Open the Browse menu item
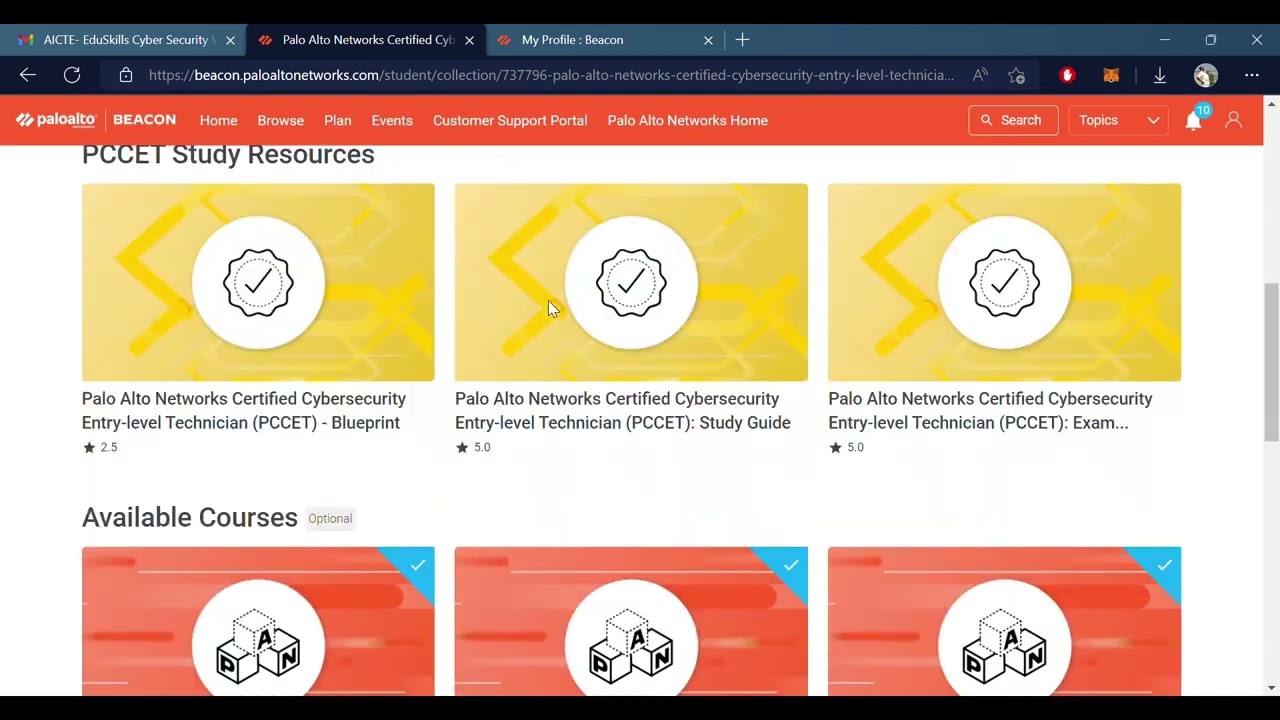Viewport: 1280px width, 720px height. click(280, 120)
